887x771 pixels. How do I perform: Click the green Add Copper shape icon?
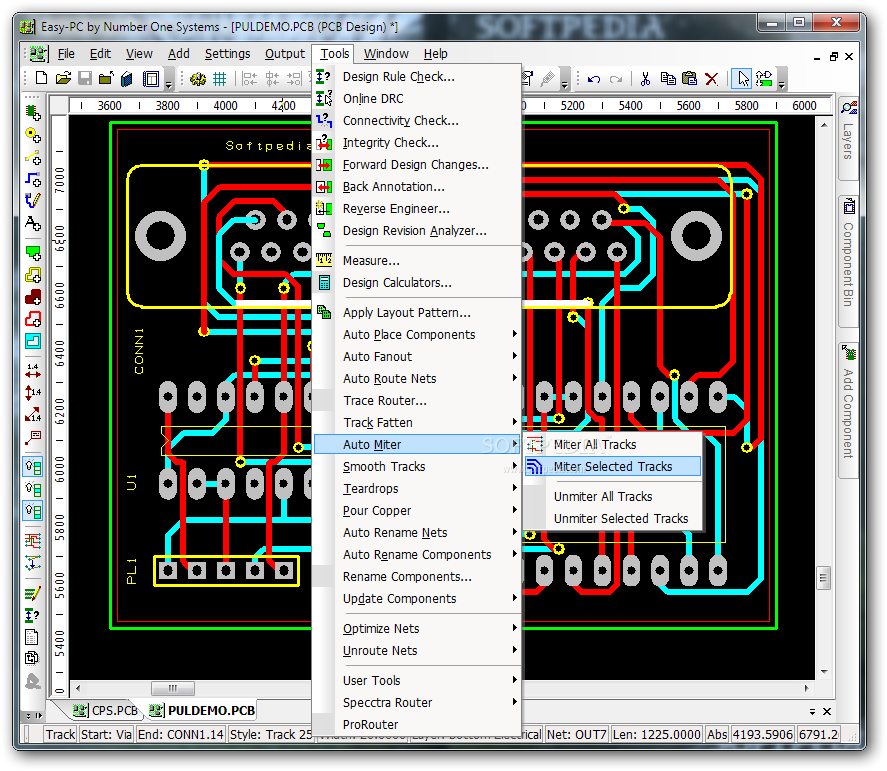(33, 252)
